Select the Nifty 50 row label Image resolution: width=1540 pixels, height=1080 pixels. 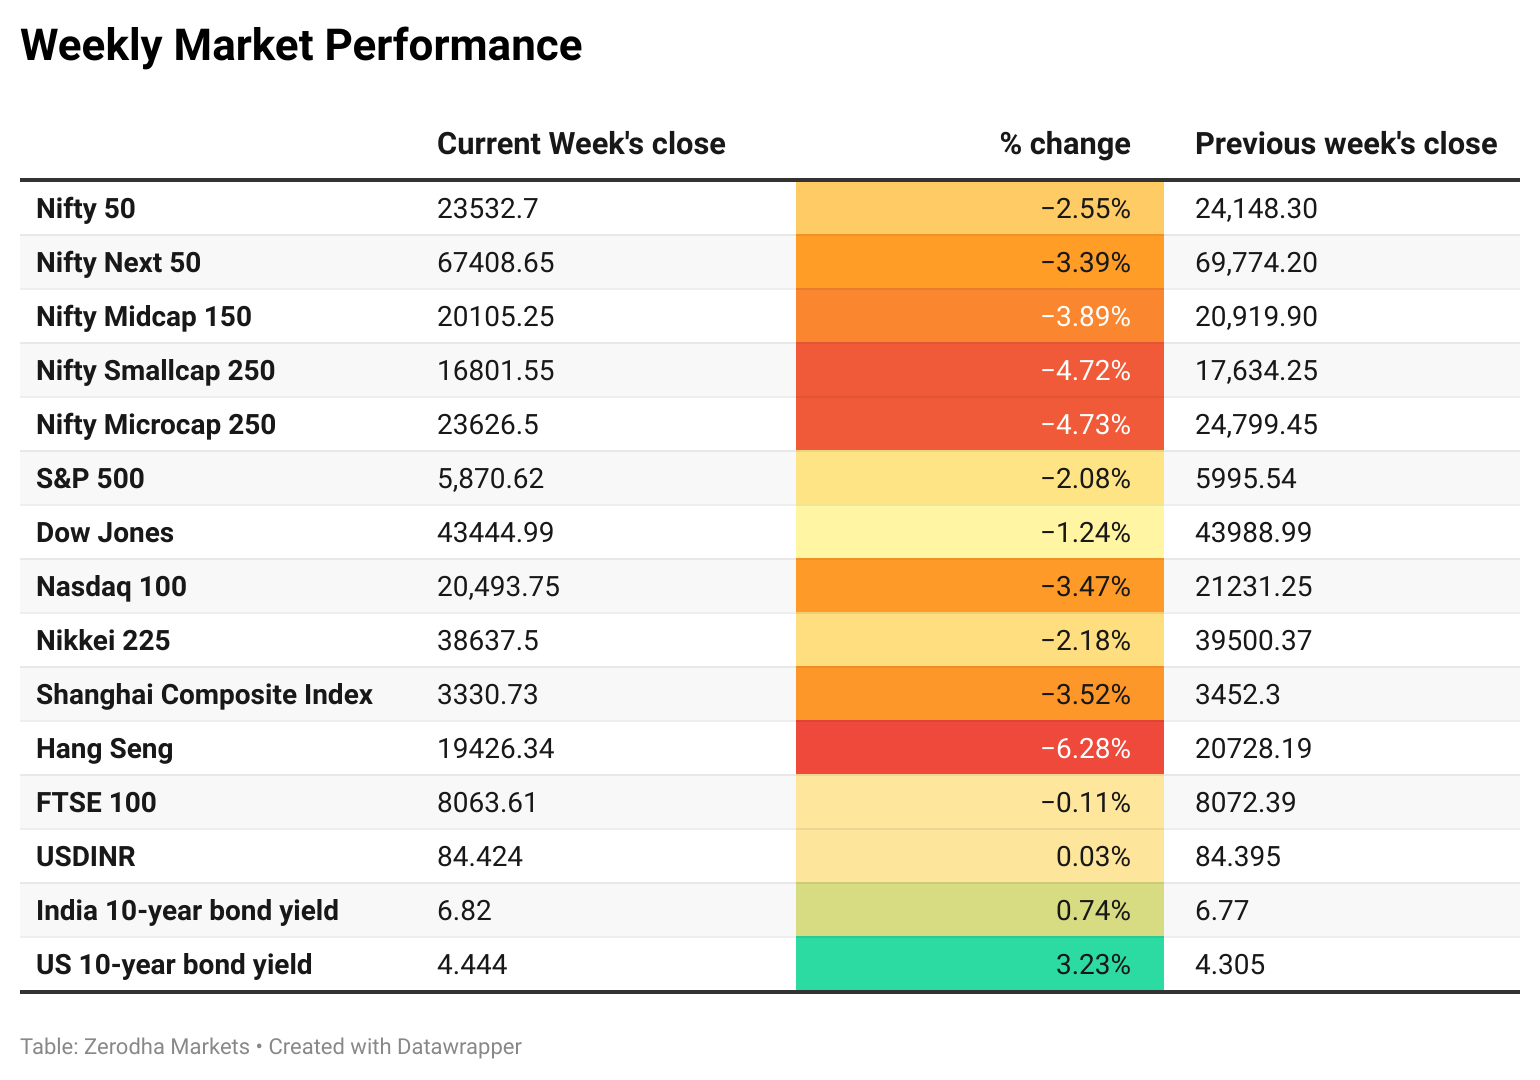pos(86,208)
